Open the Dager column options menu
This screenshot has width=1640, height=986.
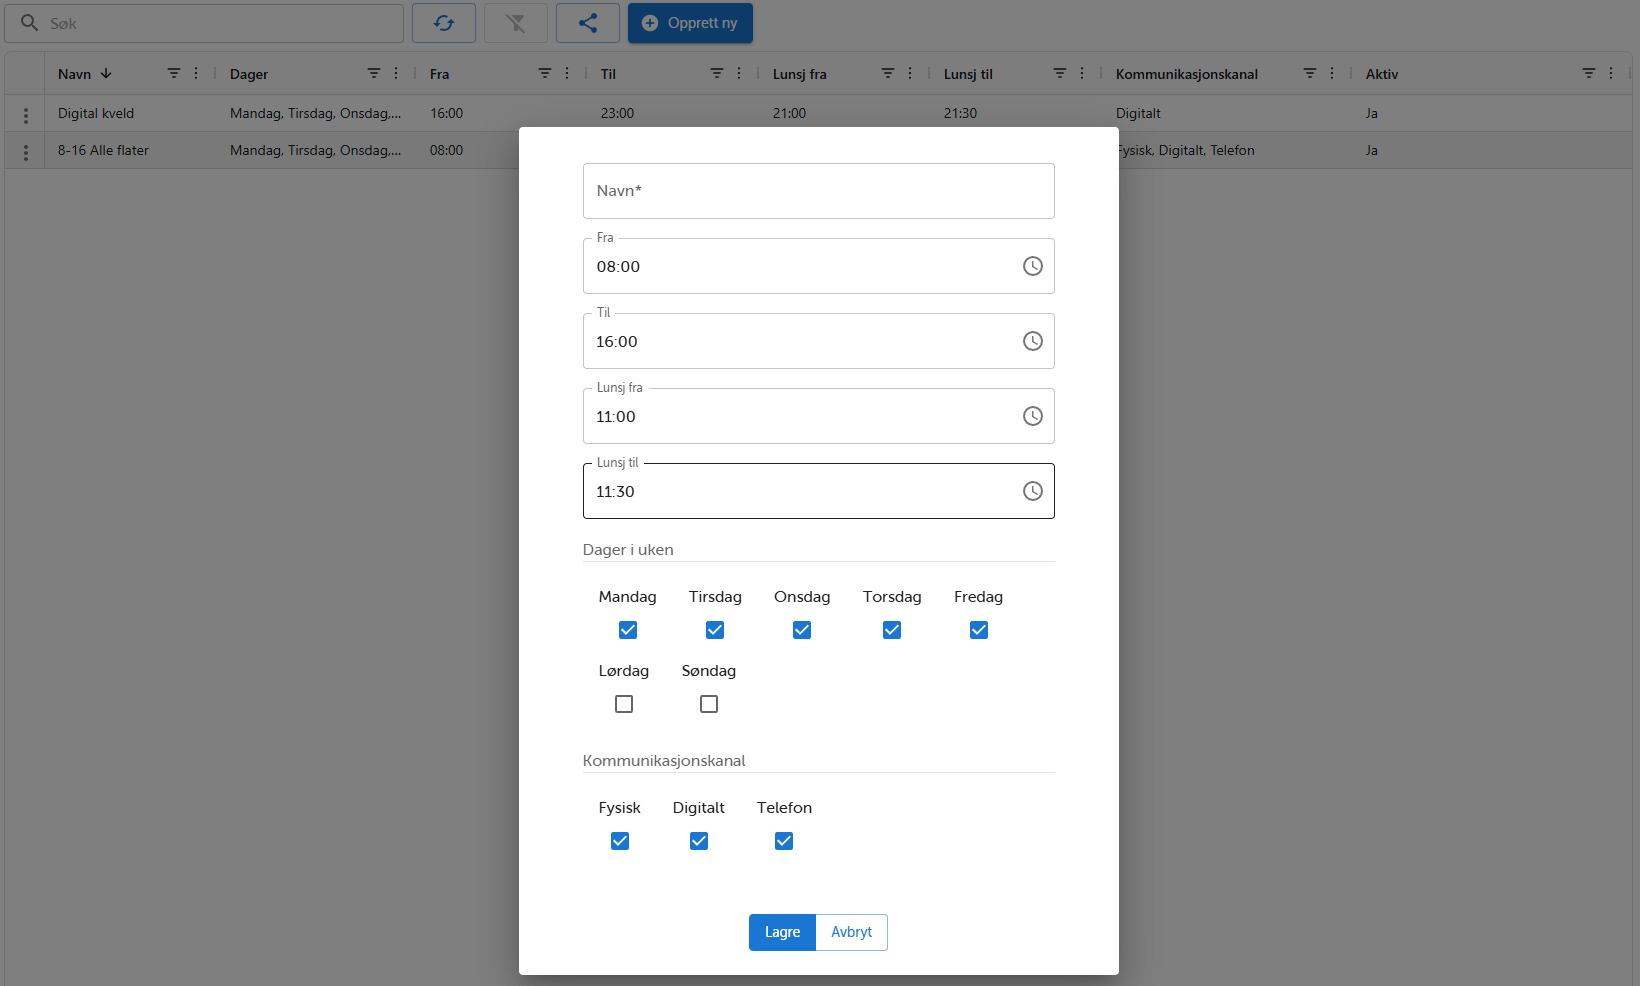click(x=396, y=73)
